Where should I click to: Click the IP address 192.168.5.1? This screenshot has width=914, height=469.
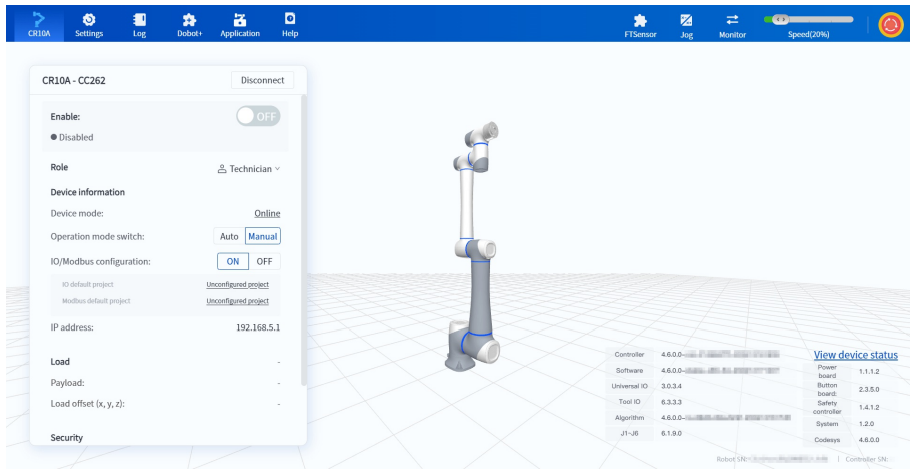(x=258, y=327)
